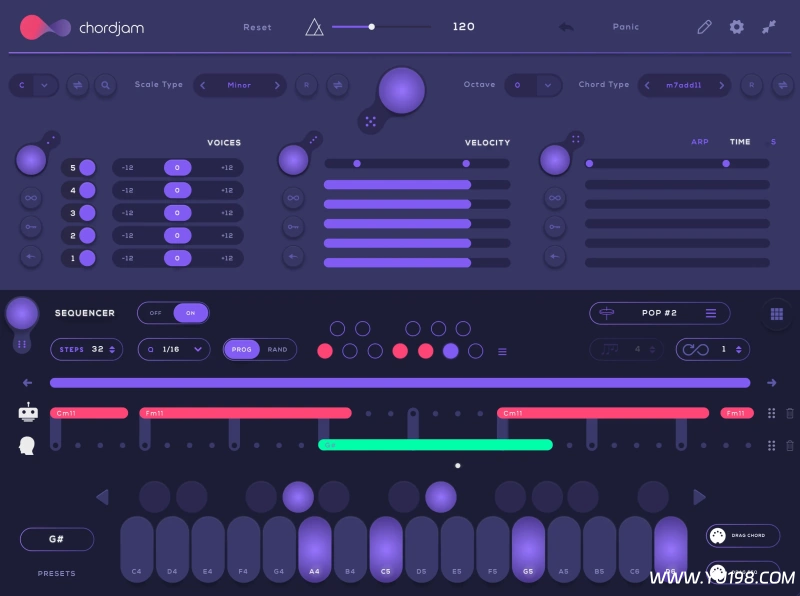
Task: Click the undo arrow next to Panic
Action: click(565, 27)
